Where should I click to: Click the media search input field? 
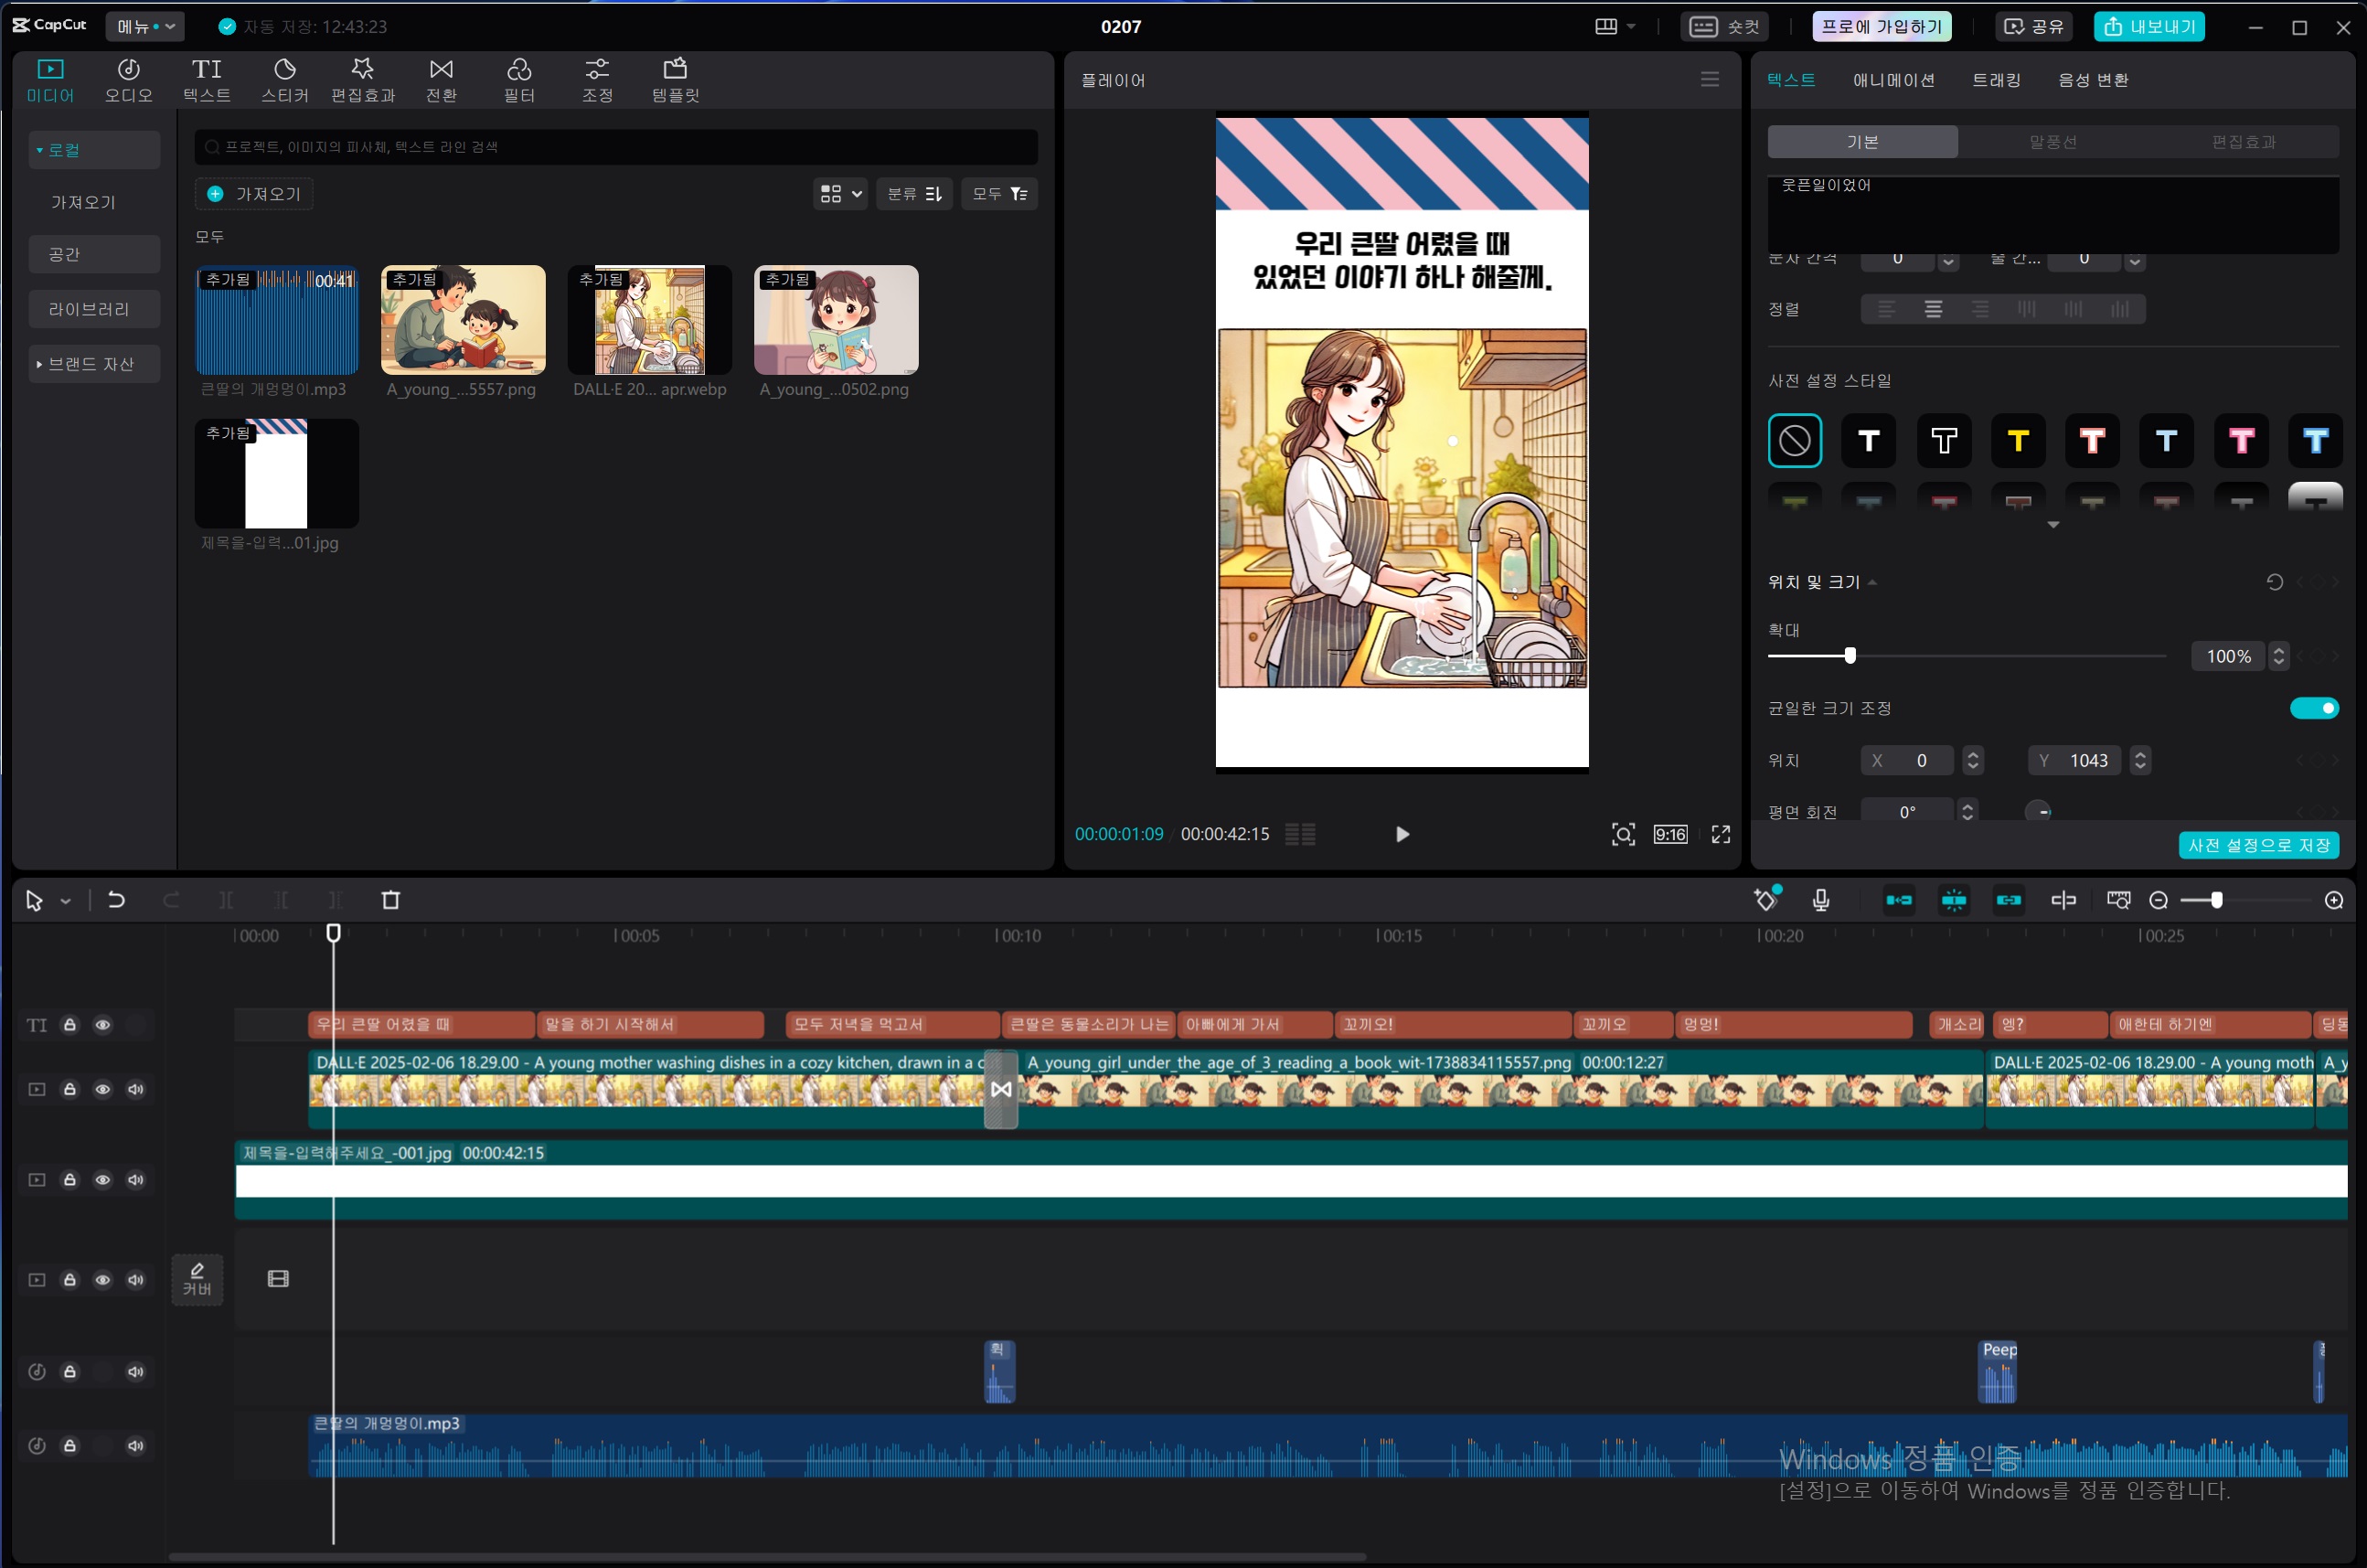pos(616,147)
